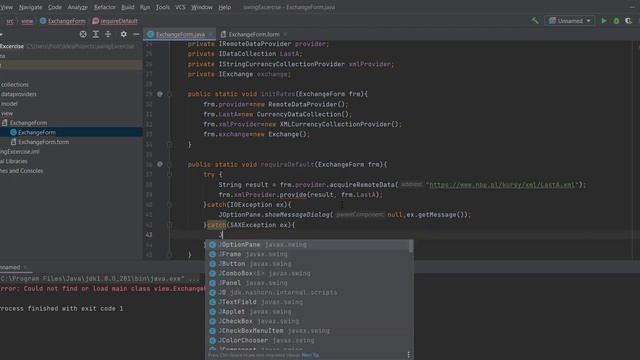640x360 pixels.
Task: Click the fold marker at initRates method
Action: 169,94
